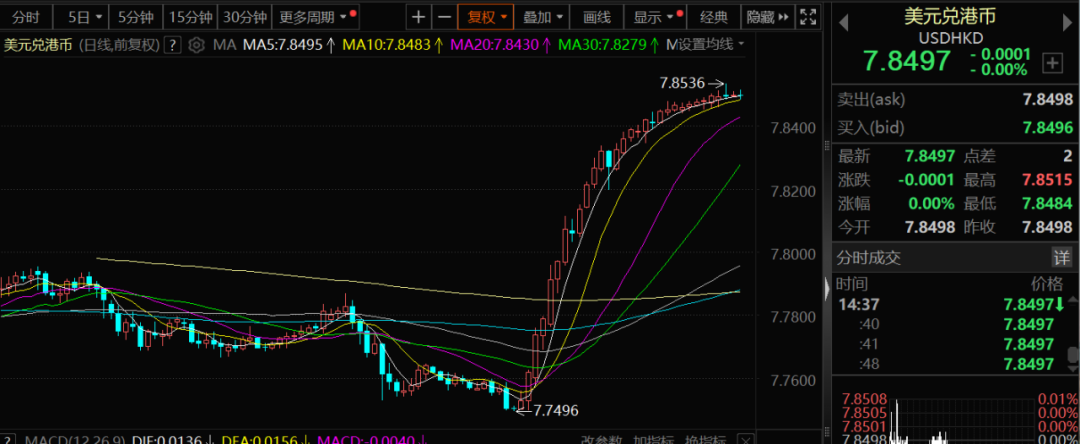The image size is (1080, 444).
Task: Open MA indicator settings gear icon
Action: coord(195,45)
